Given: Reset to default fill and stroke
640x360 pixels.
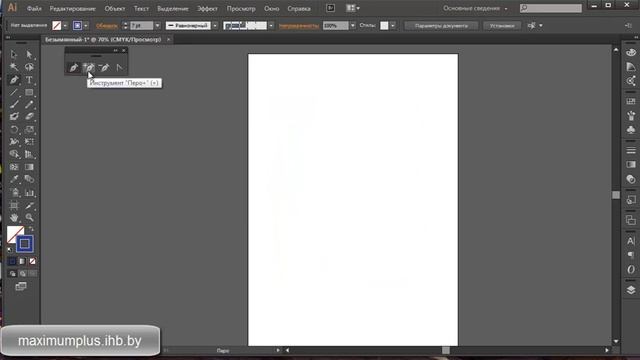Looking at the screenshot, I should pos(10,249).
